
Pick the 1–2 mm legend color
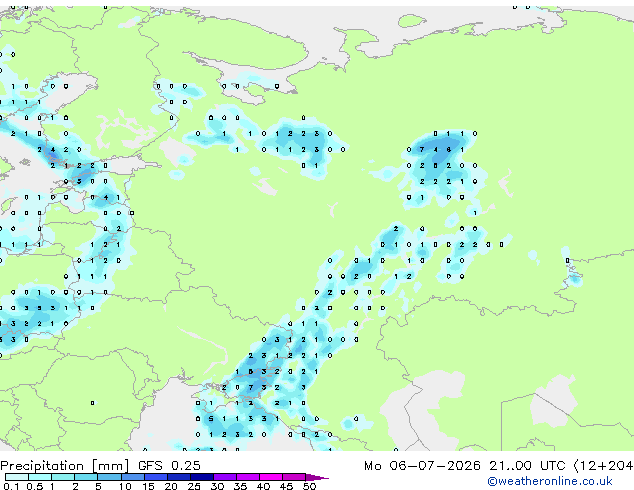tap(63, 477)
